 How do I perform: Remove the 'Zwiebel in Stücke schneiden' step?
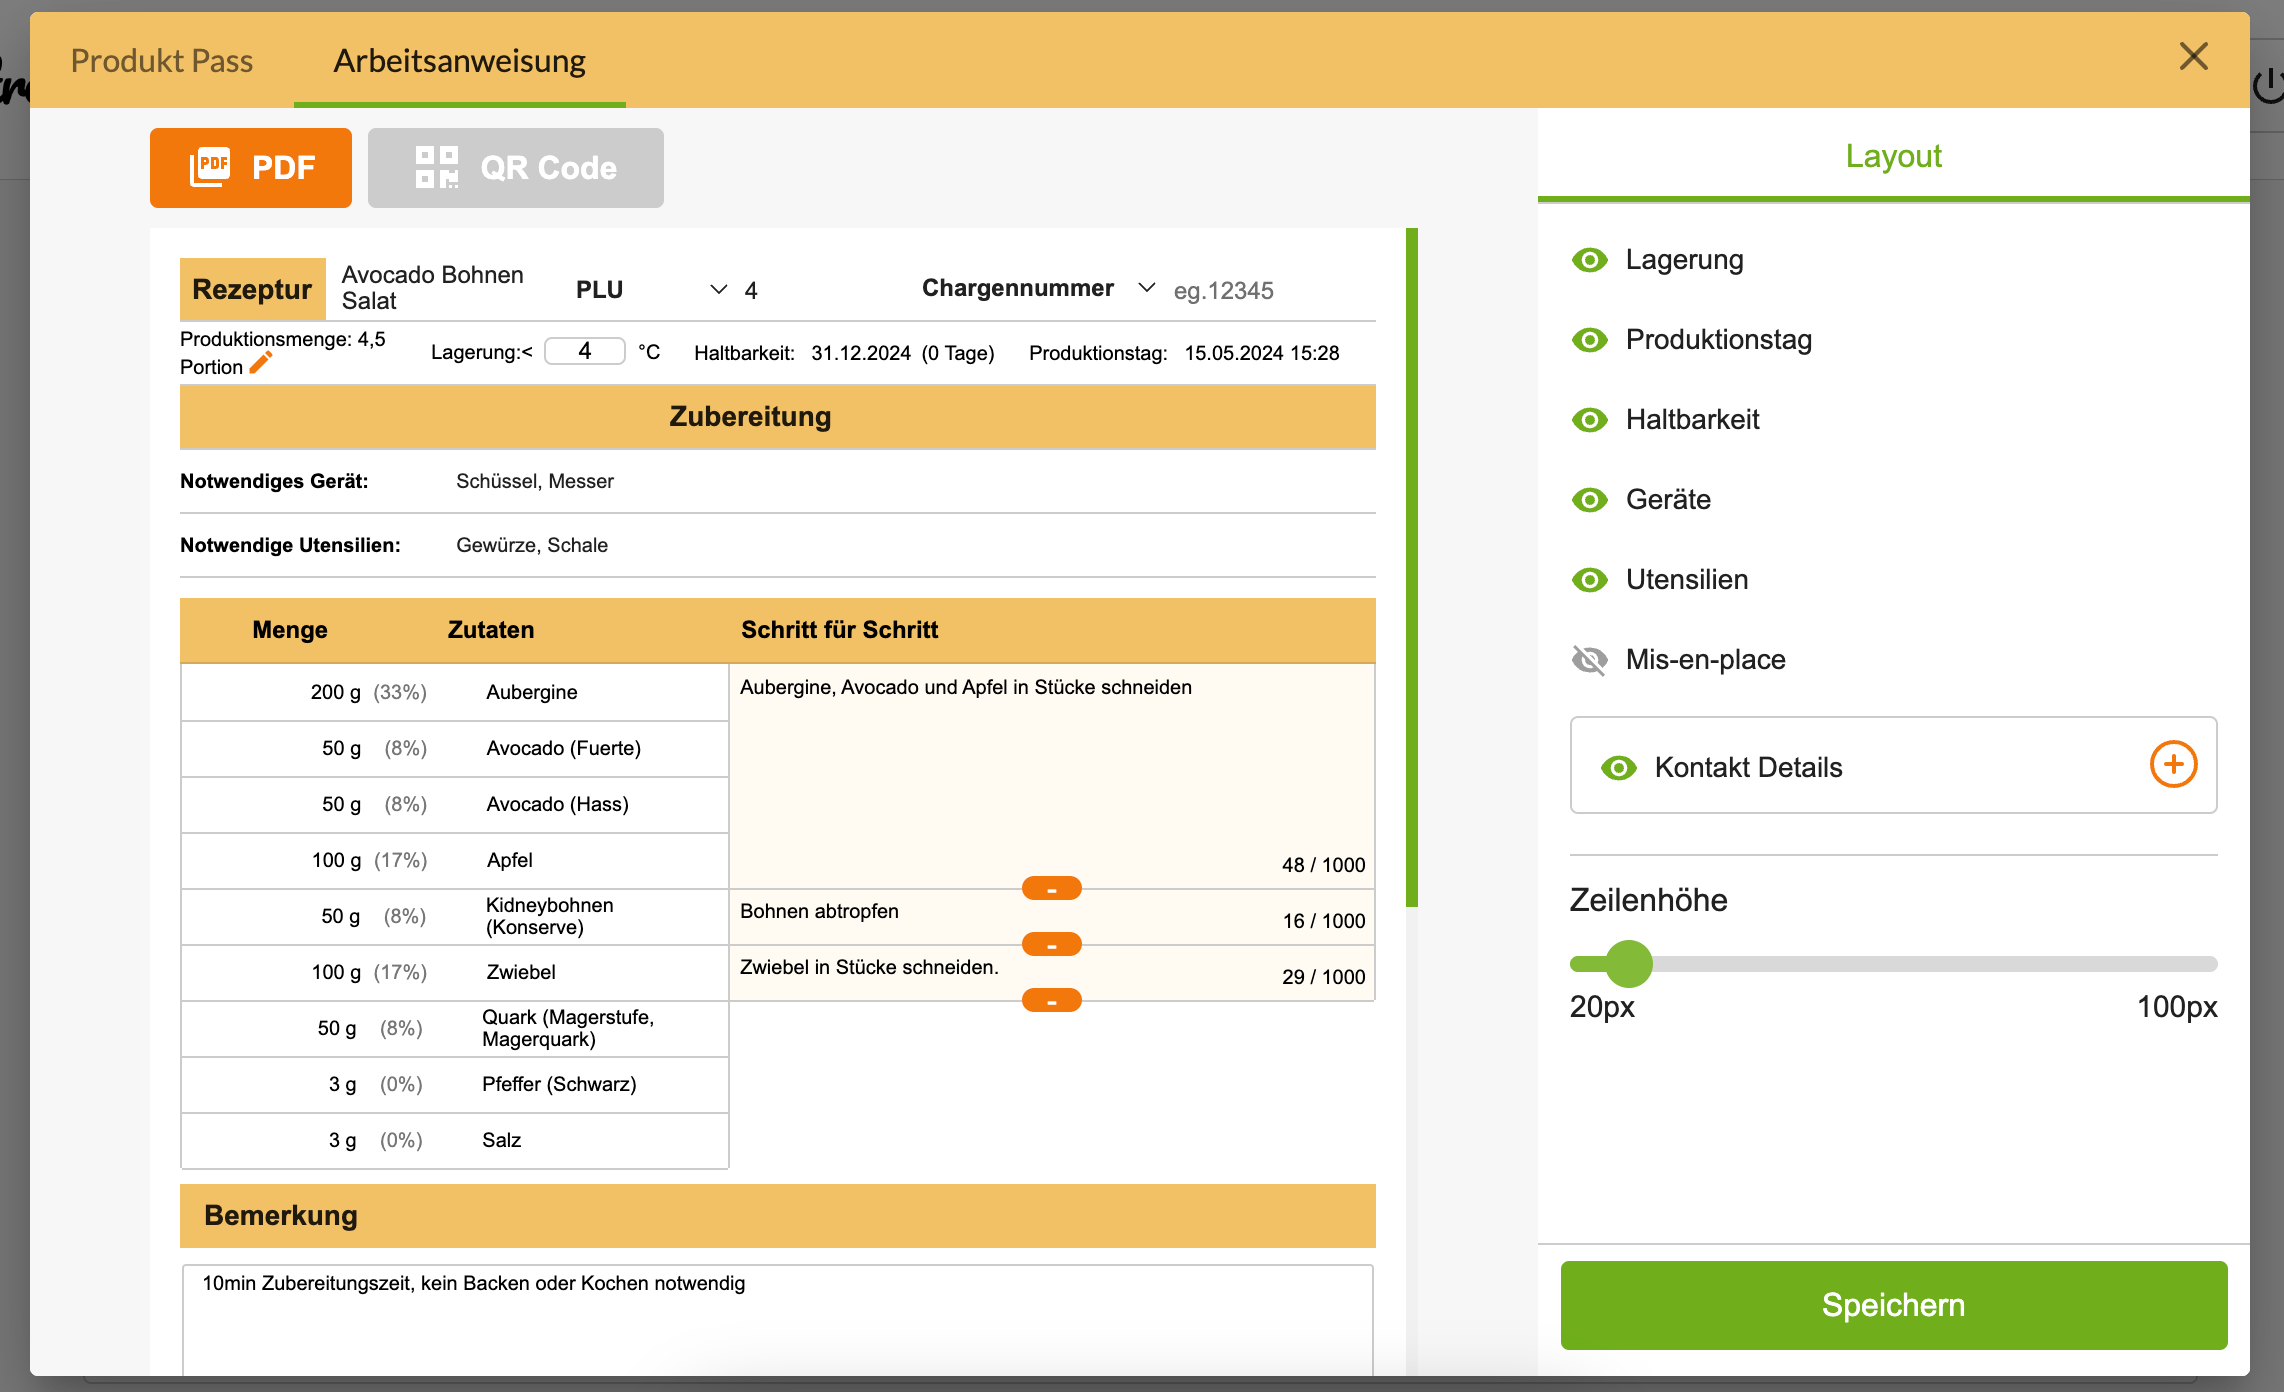1052,1000
